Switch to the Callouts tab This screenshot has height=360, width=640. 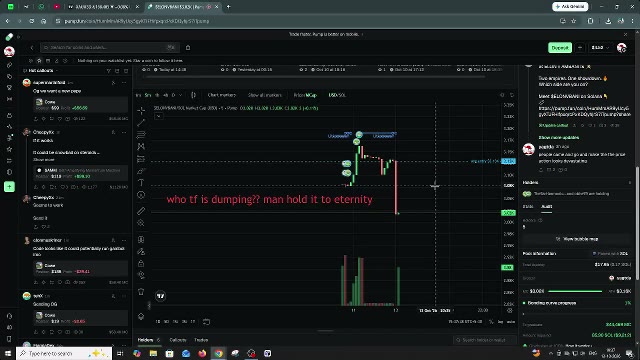[x=178, y=340]
